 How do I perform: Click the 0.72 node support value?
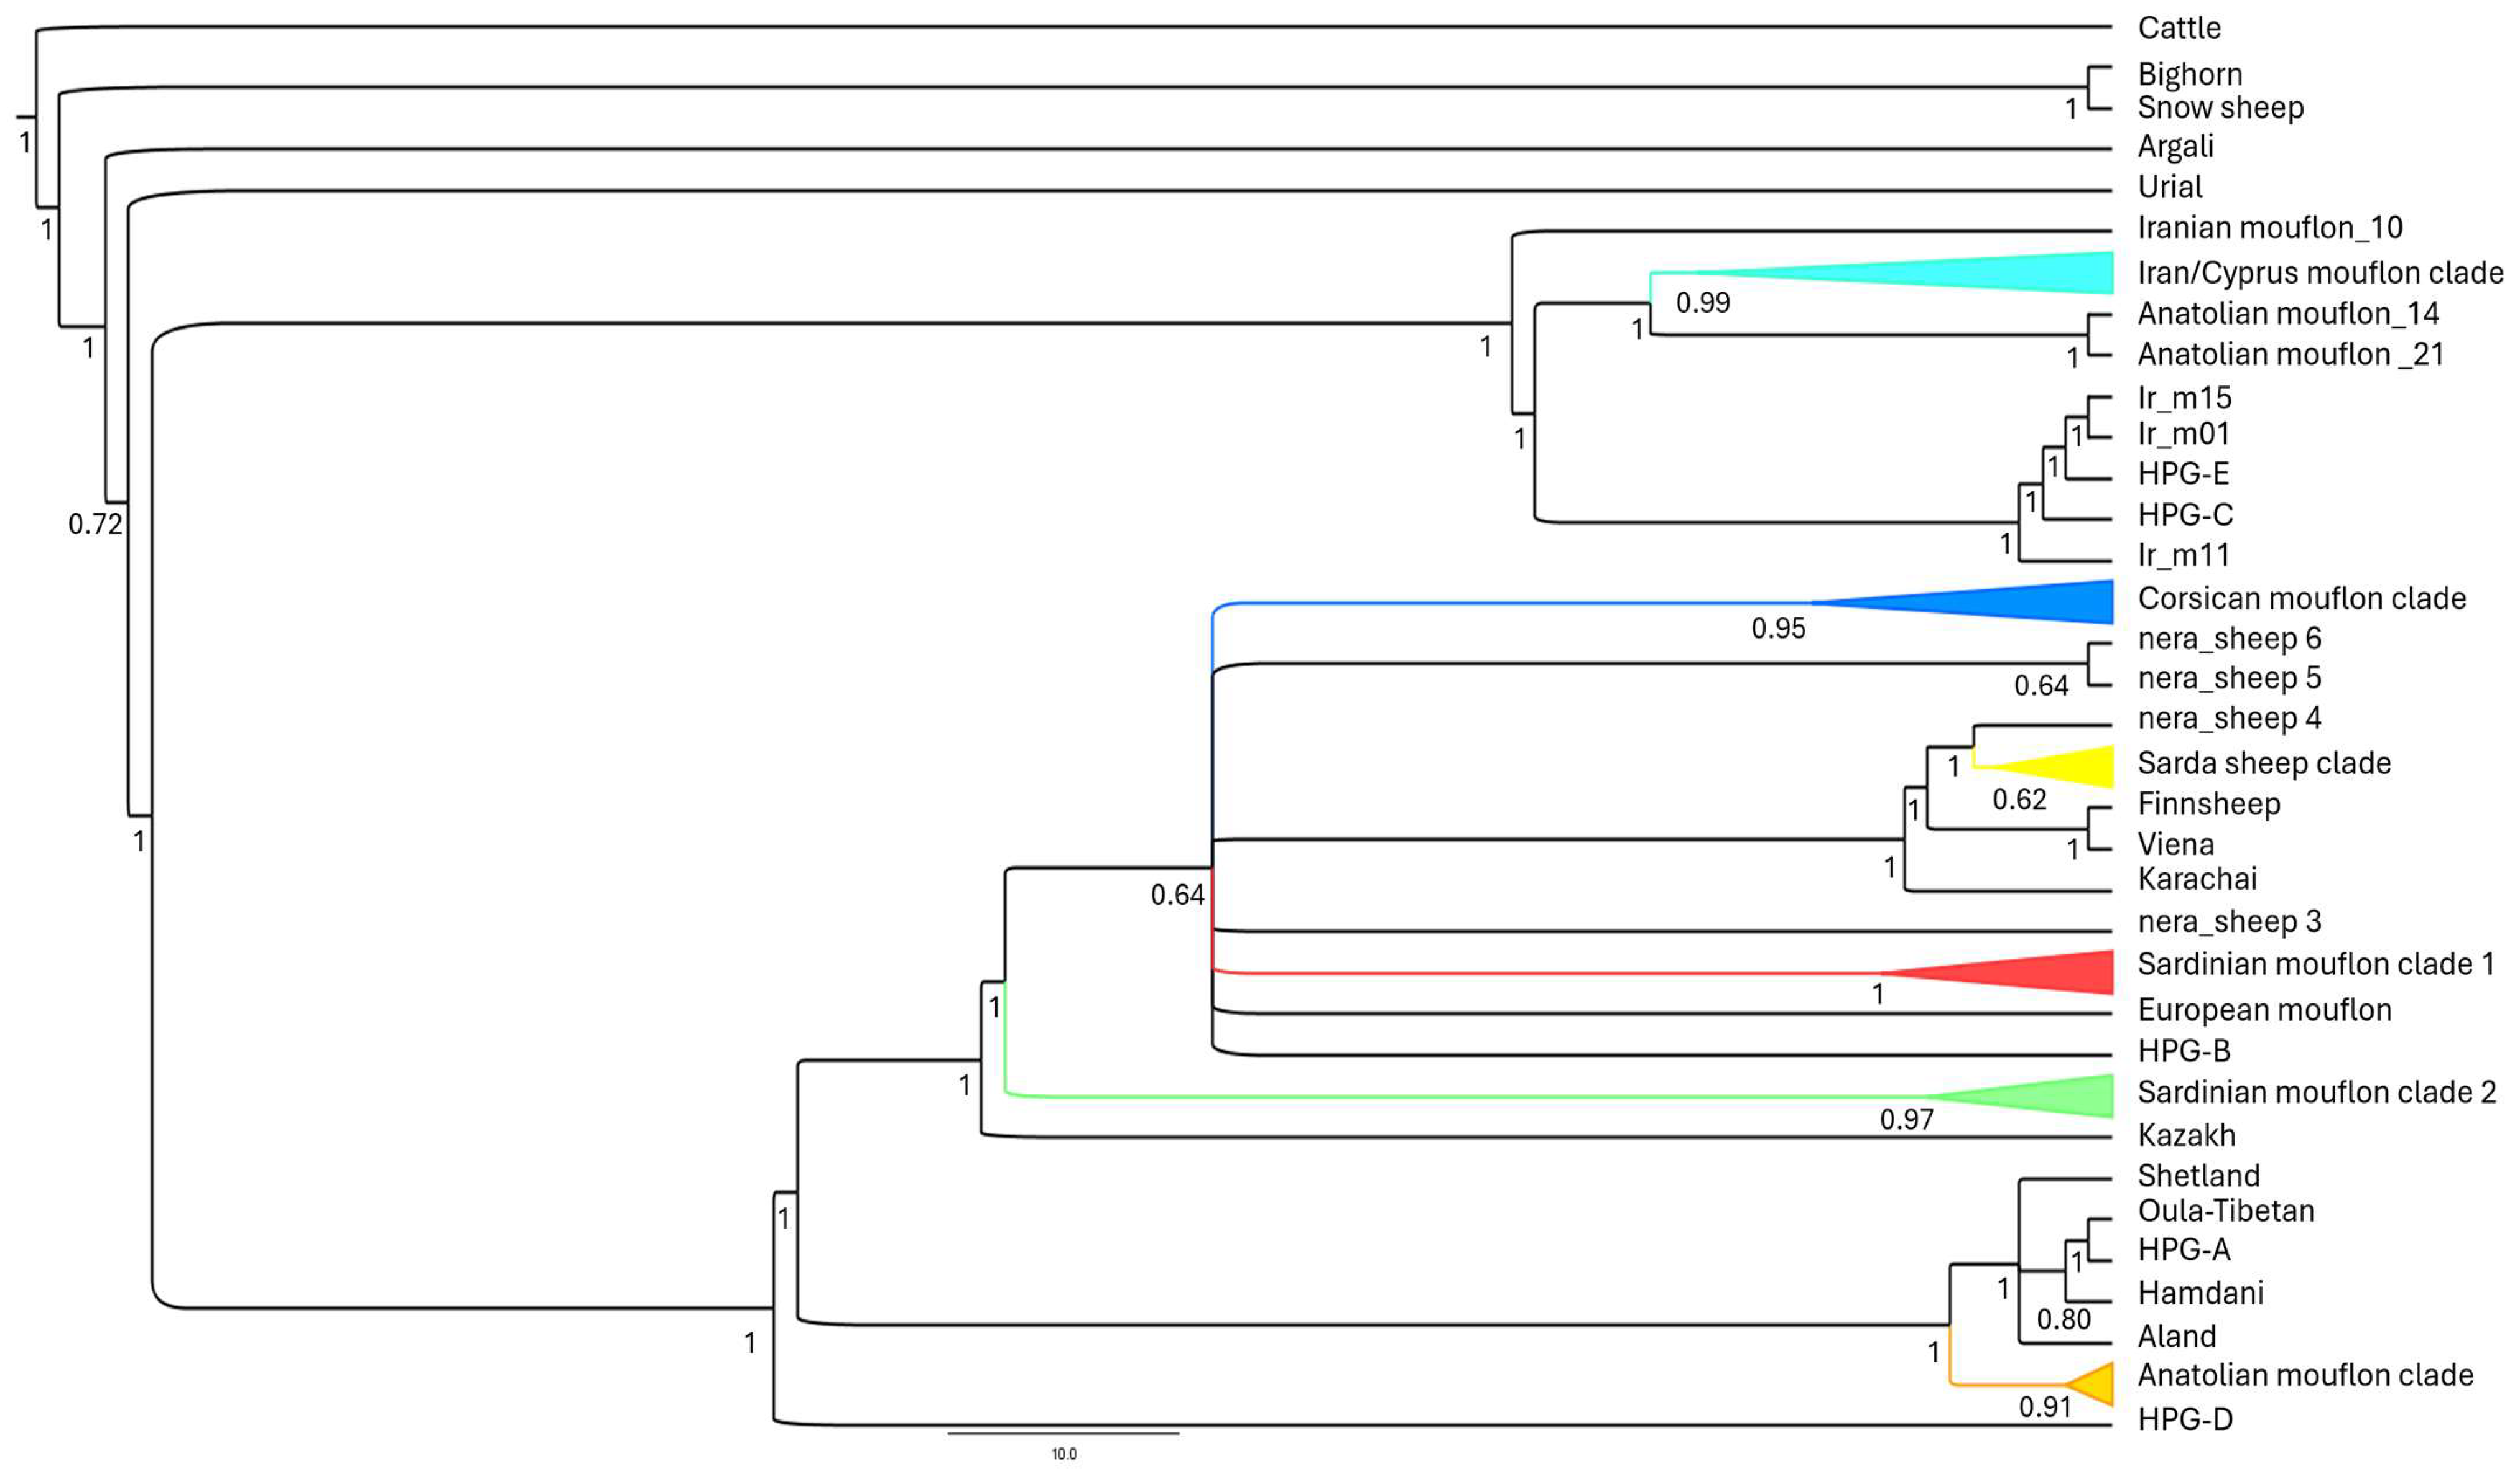pos(95,524)
